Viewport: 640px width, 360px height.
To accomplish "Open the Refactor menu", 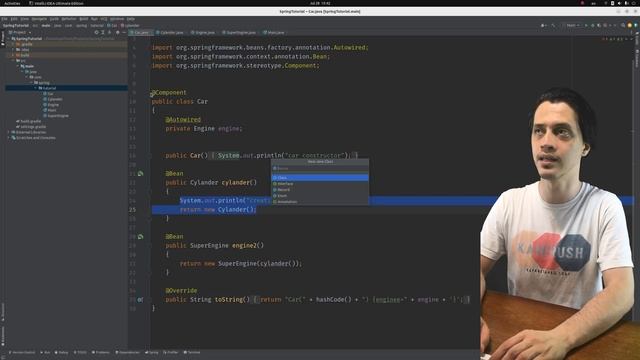I will [x=69, y=19].
